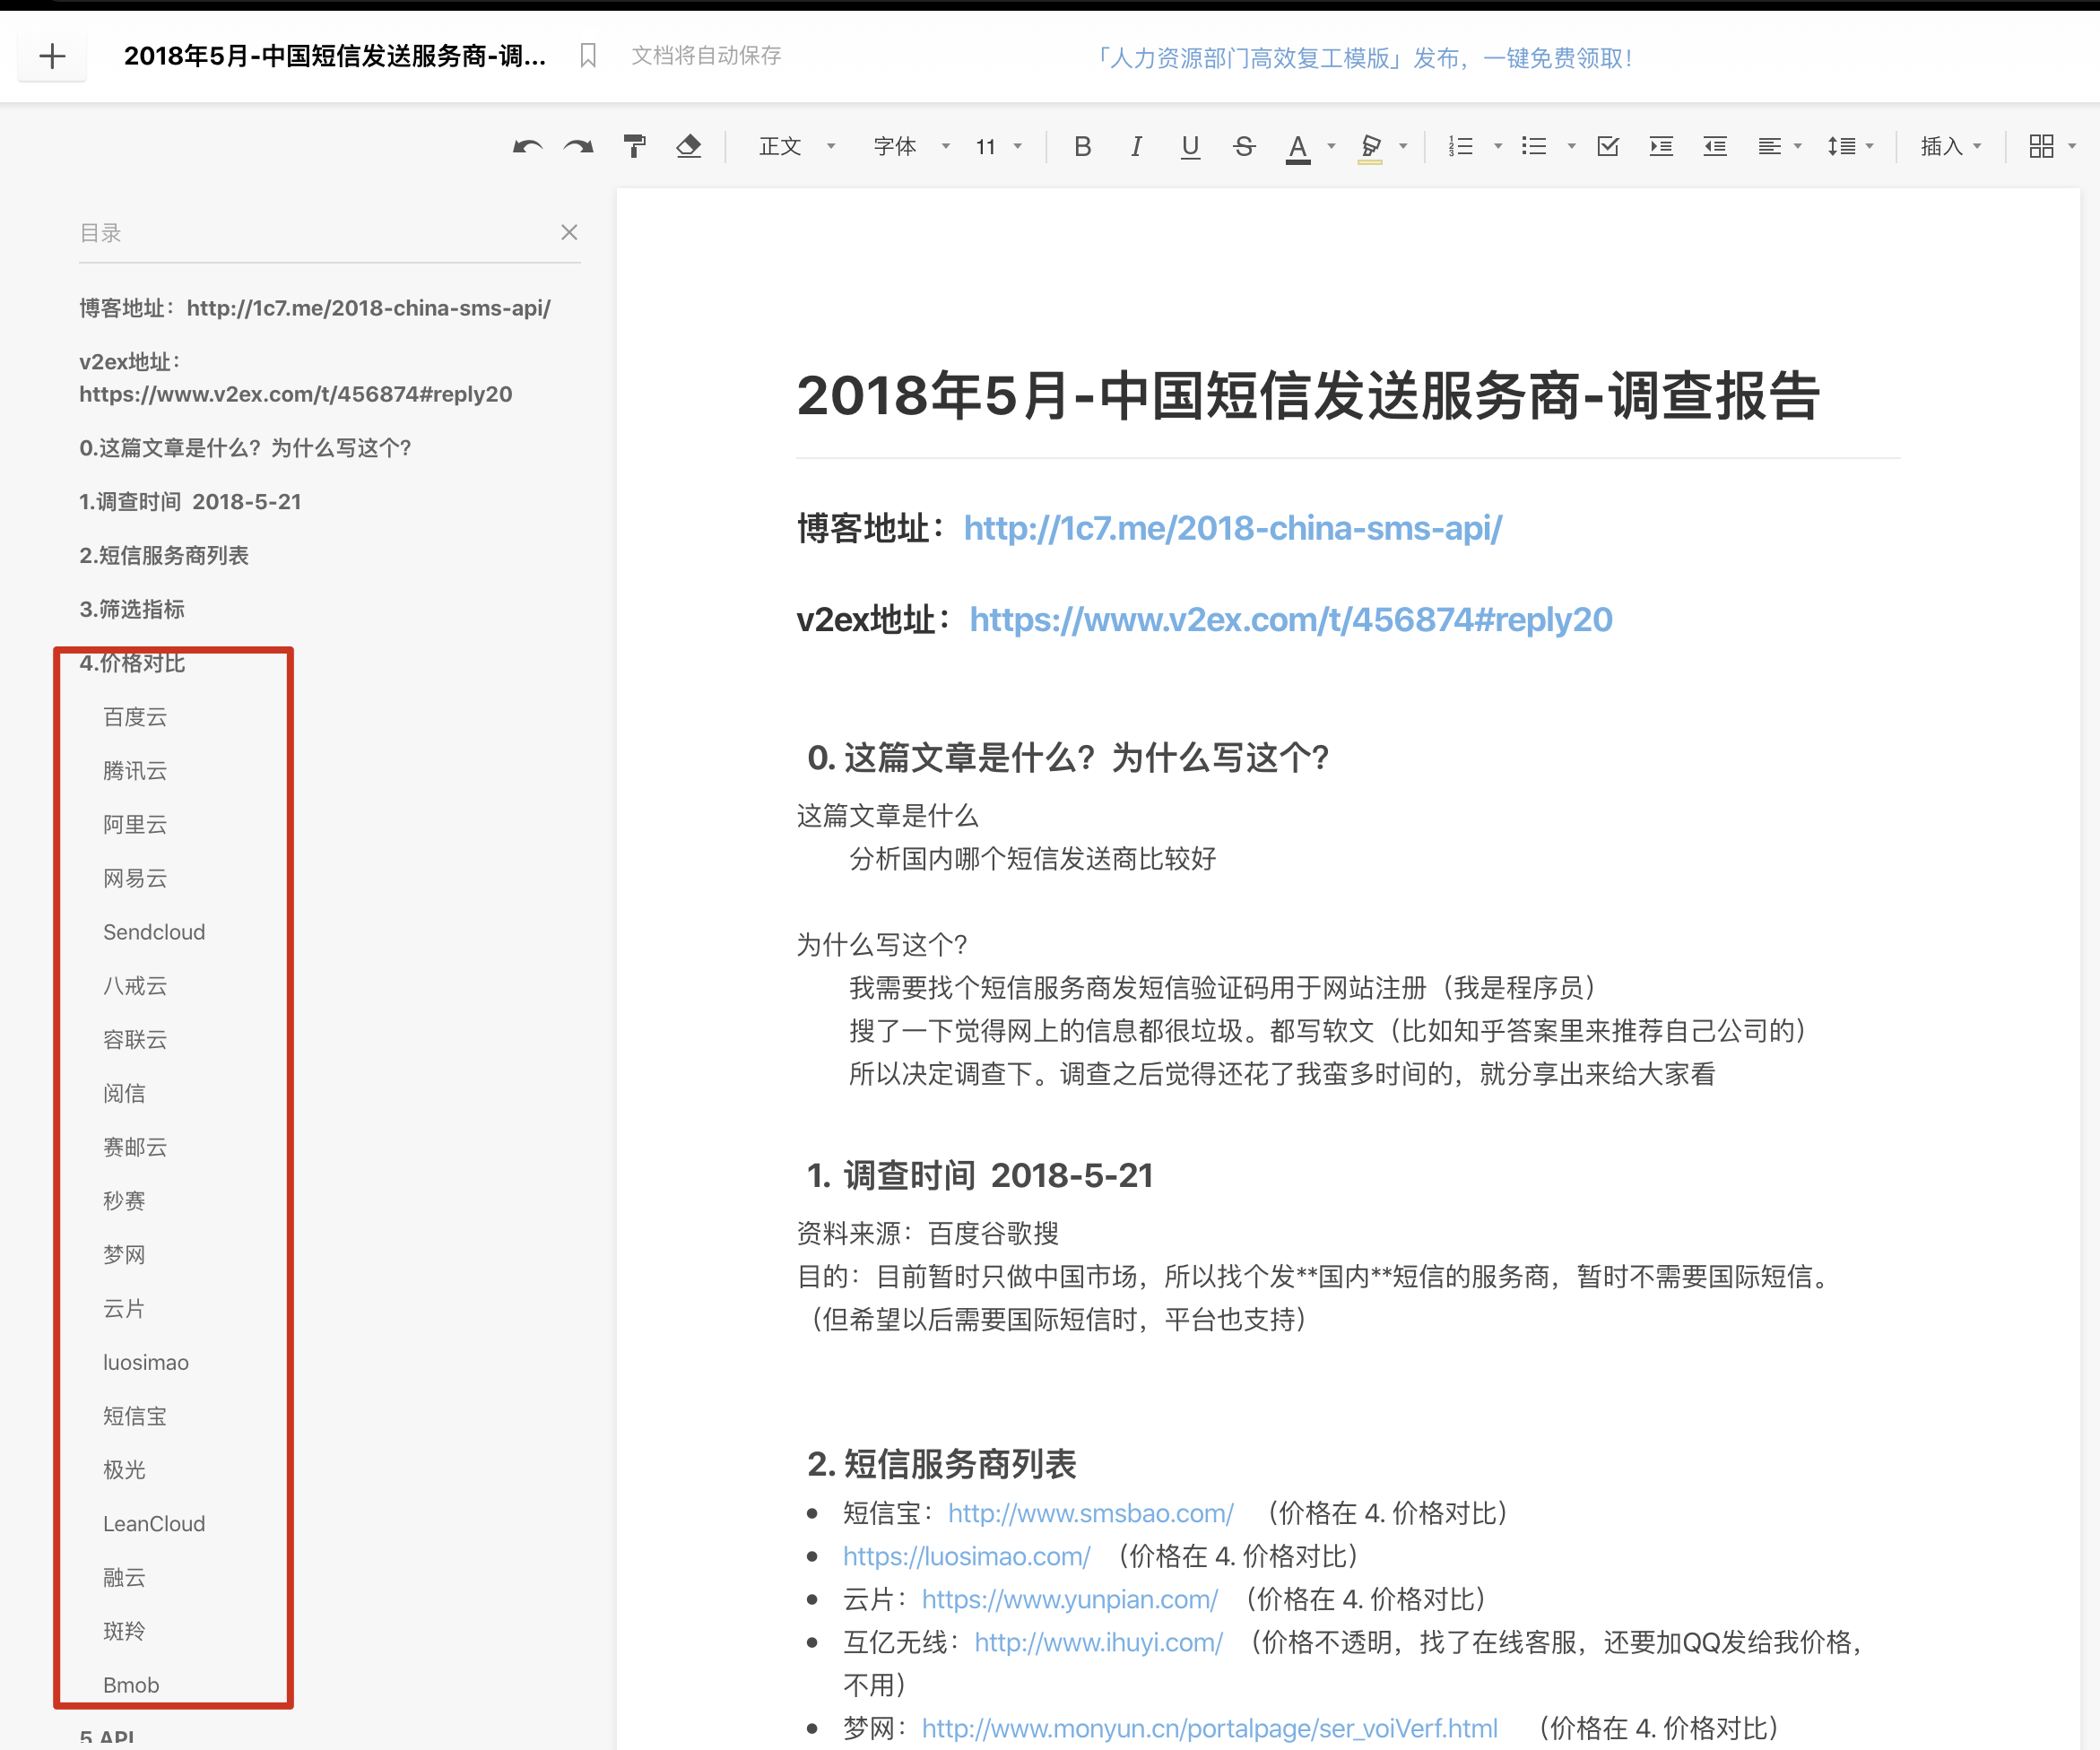Toggle italic formatting
This screenshot has width=2100, height=1750.
[1136, 147]
